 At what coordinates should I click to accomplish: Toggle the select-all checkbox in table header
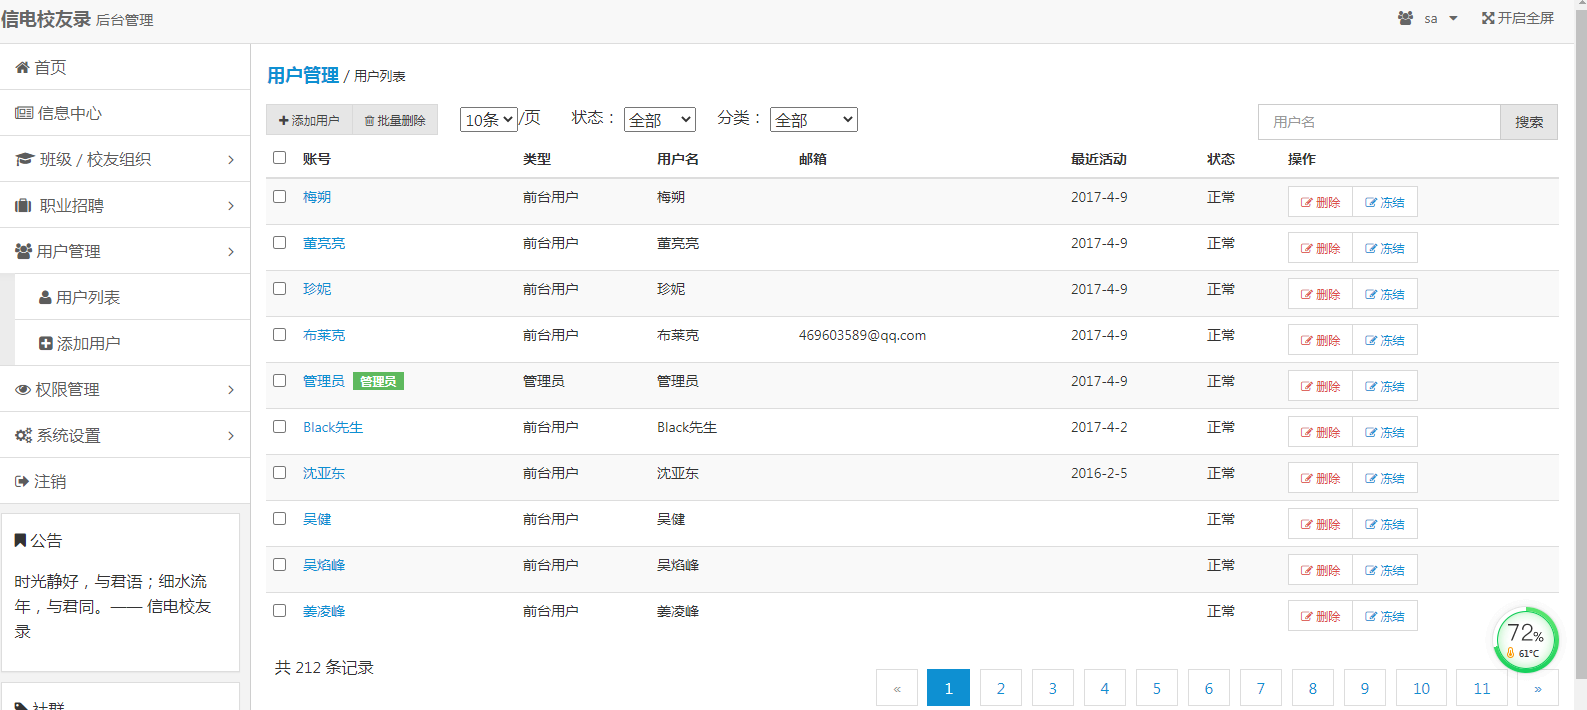[x=280, y=158]
